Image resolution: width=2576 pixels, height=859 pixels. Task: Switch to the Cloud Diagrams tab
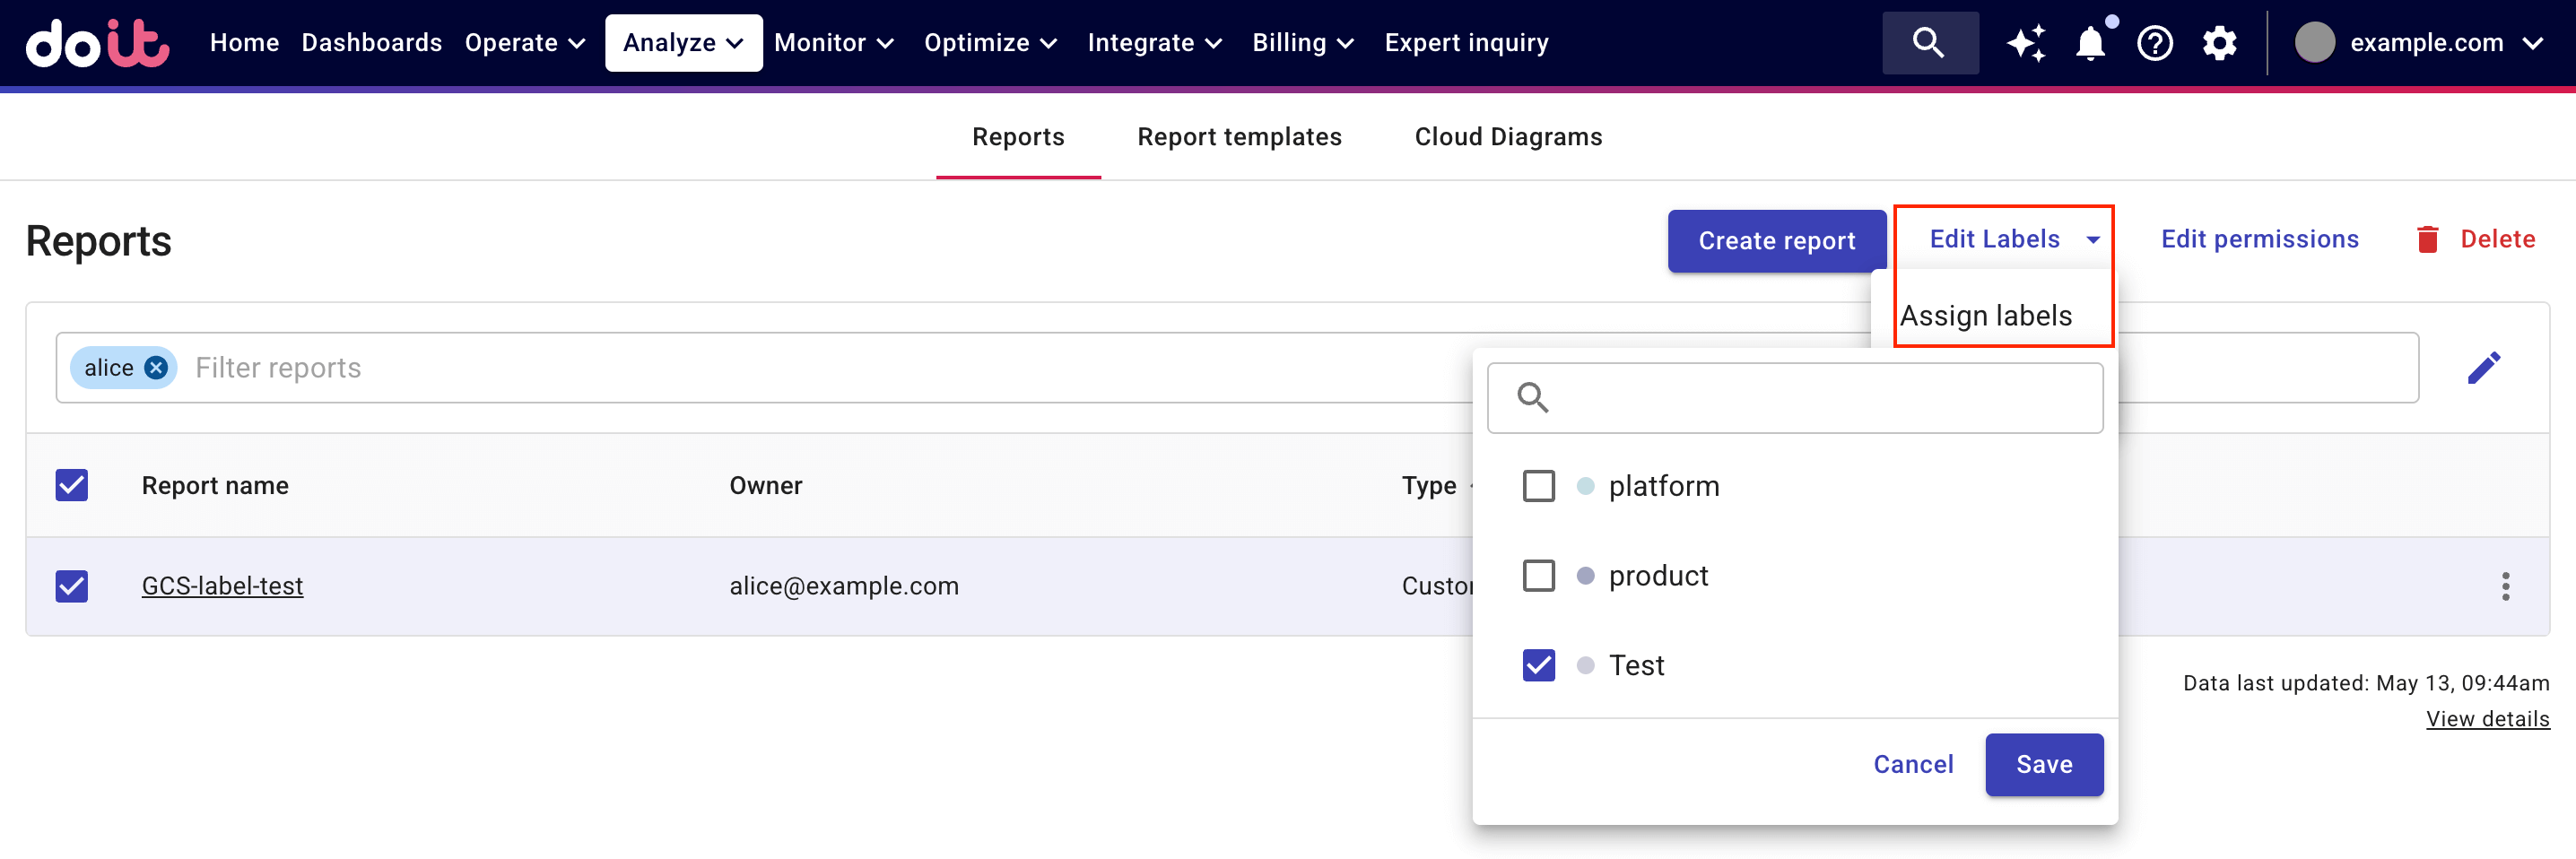pos(1508,137)
